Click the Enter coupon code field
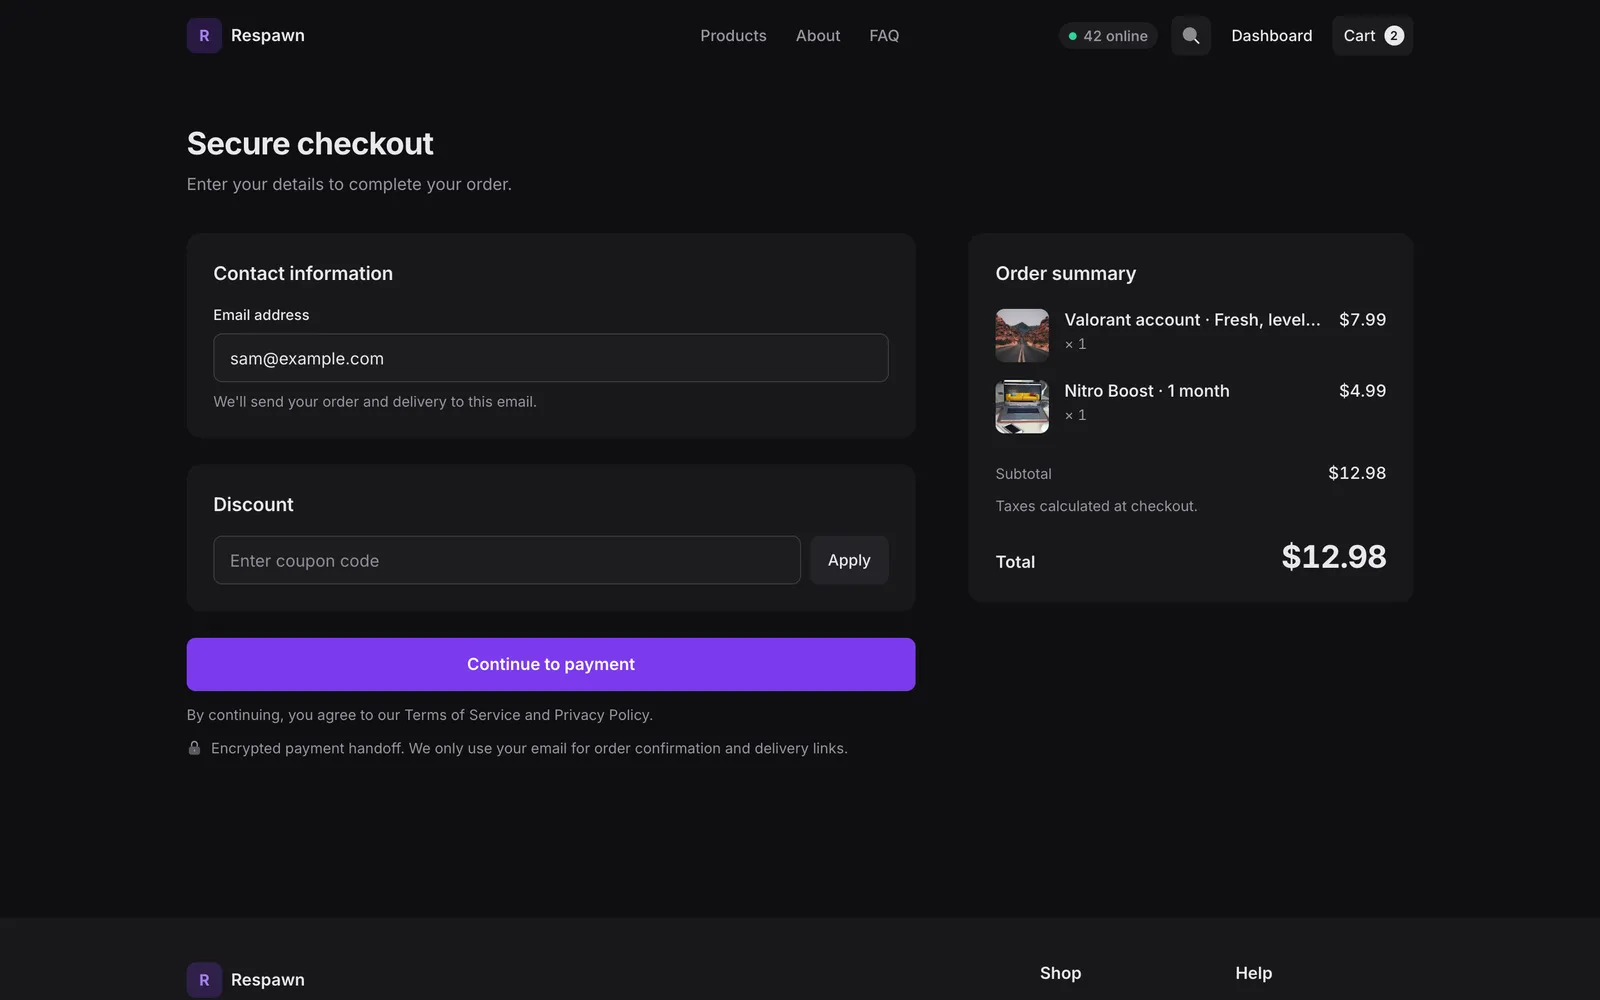This screenshot has height=1000, width=1600. [507, 560]
